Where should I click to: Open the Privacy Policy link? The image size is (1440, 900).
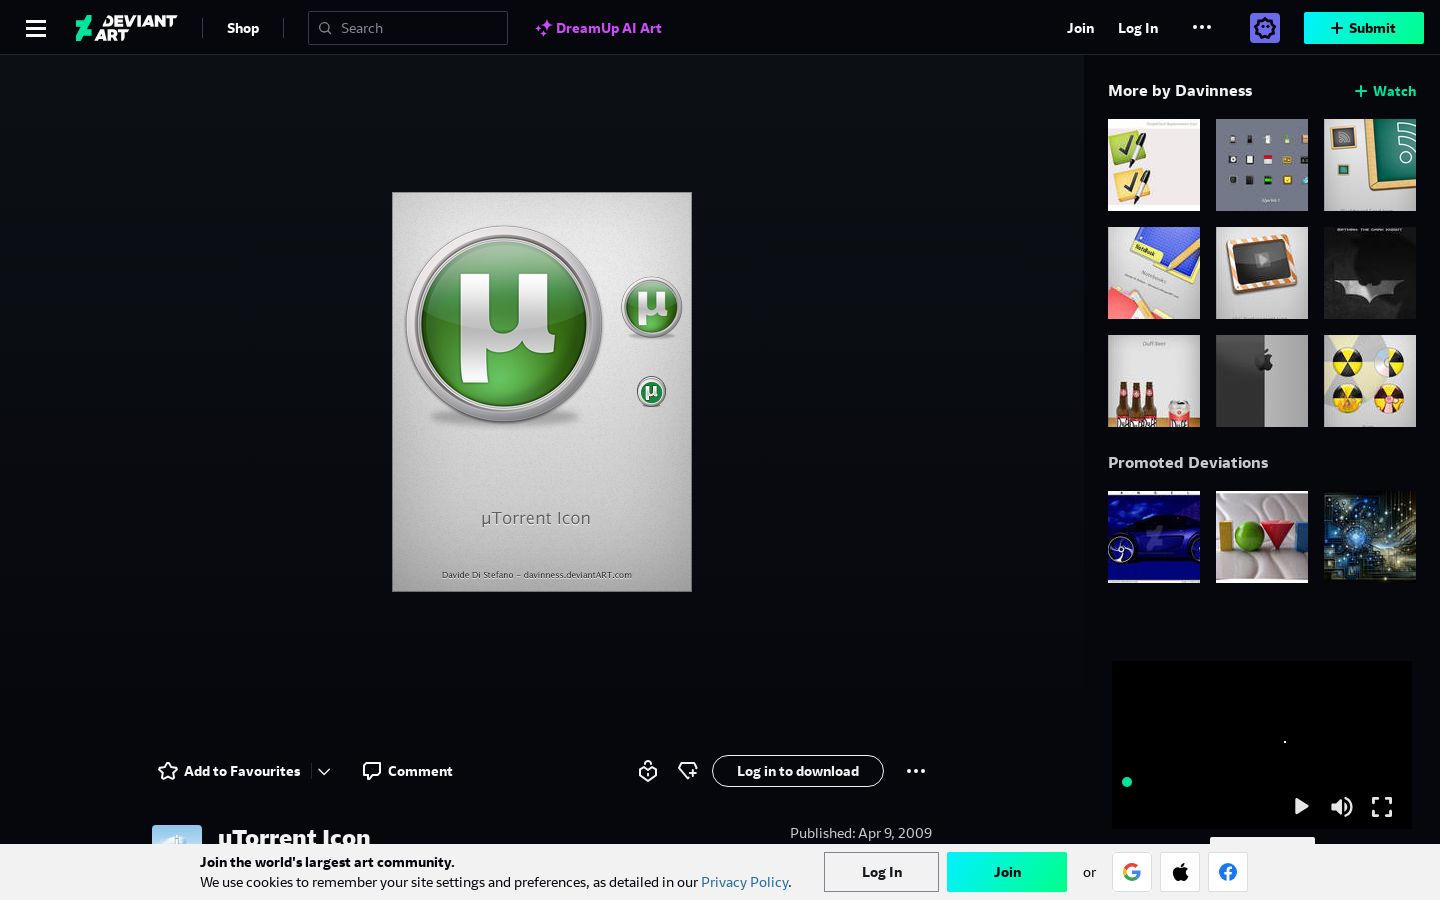coord(745,882)
